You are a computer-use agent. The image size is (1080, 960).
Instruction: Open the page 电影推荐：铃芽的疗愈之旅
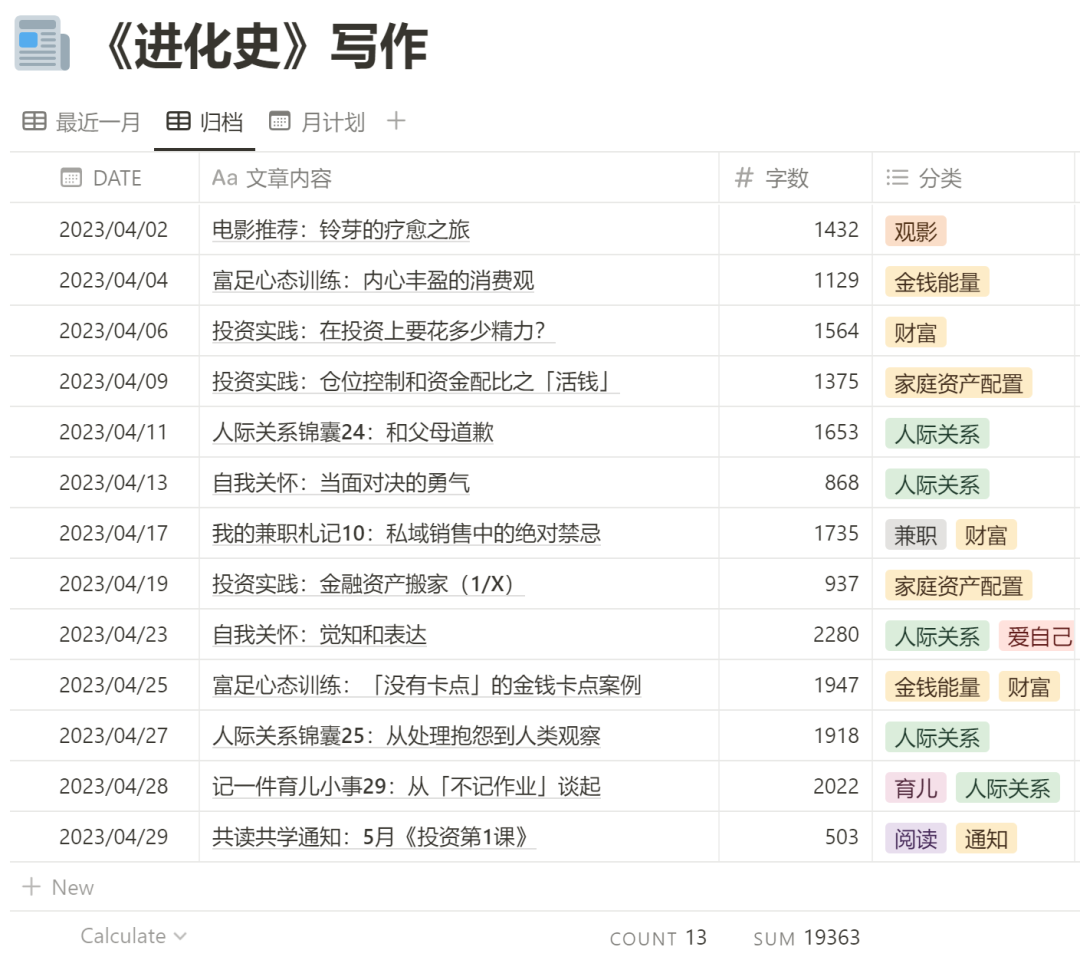pyautogui.click(x=341, y=229)
